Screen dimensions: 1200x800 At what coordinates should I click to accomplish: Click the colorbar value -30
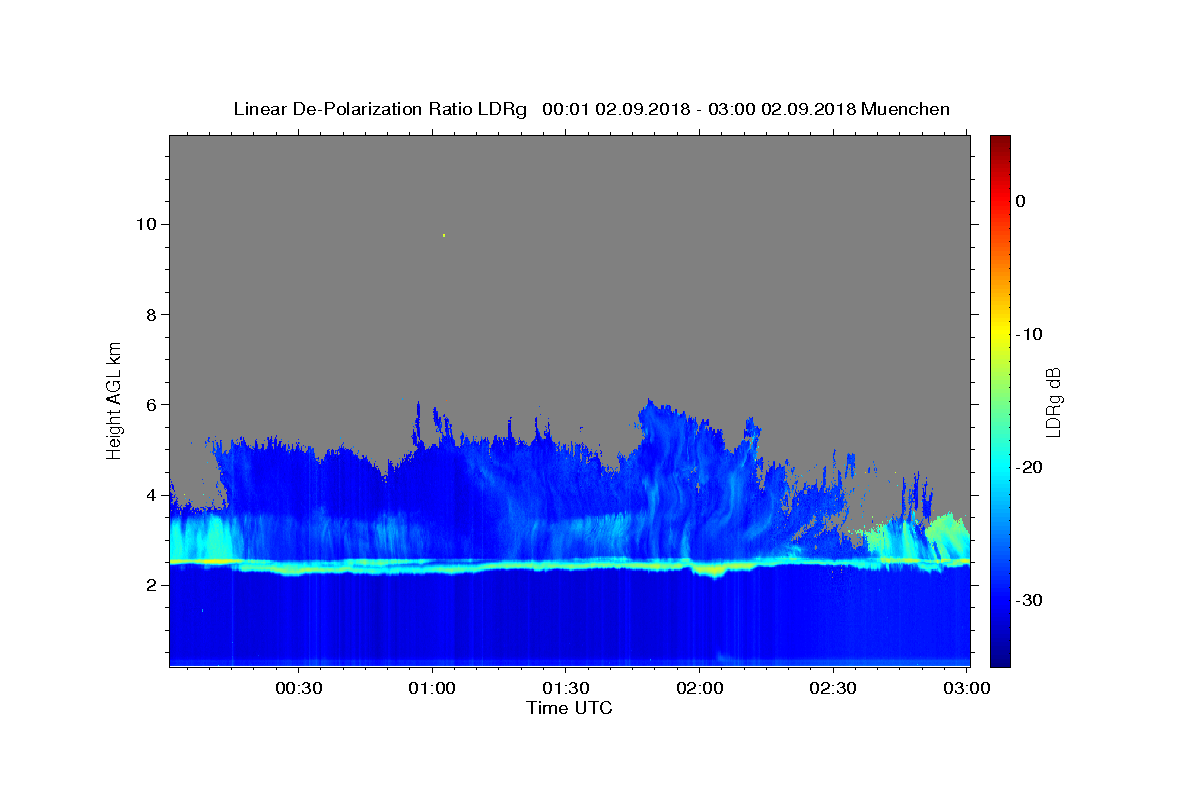point(1029,600)
